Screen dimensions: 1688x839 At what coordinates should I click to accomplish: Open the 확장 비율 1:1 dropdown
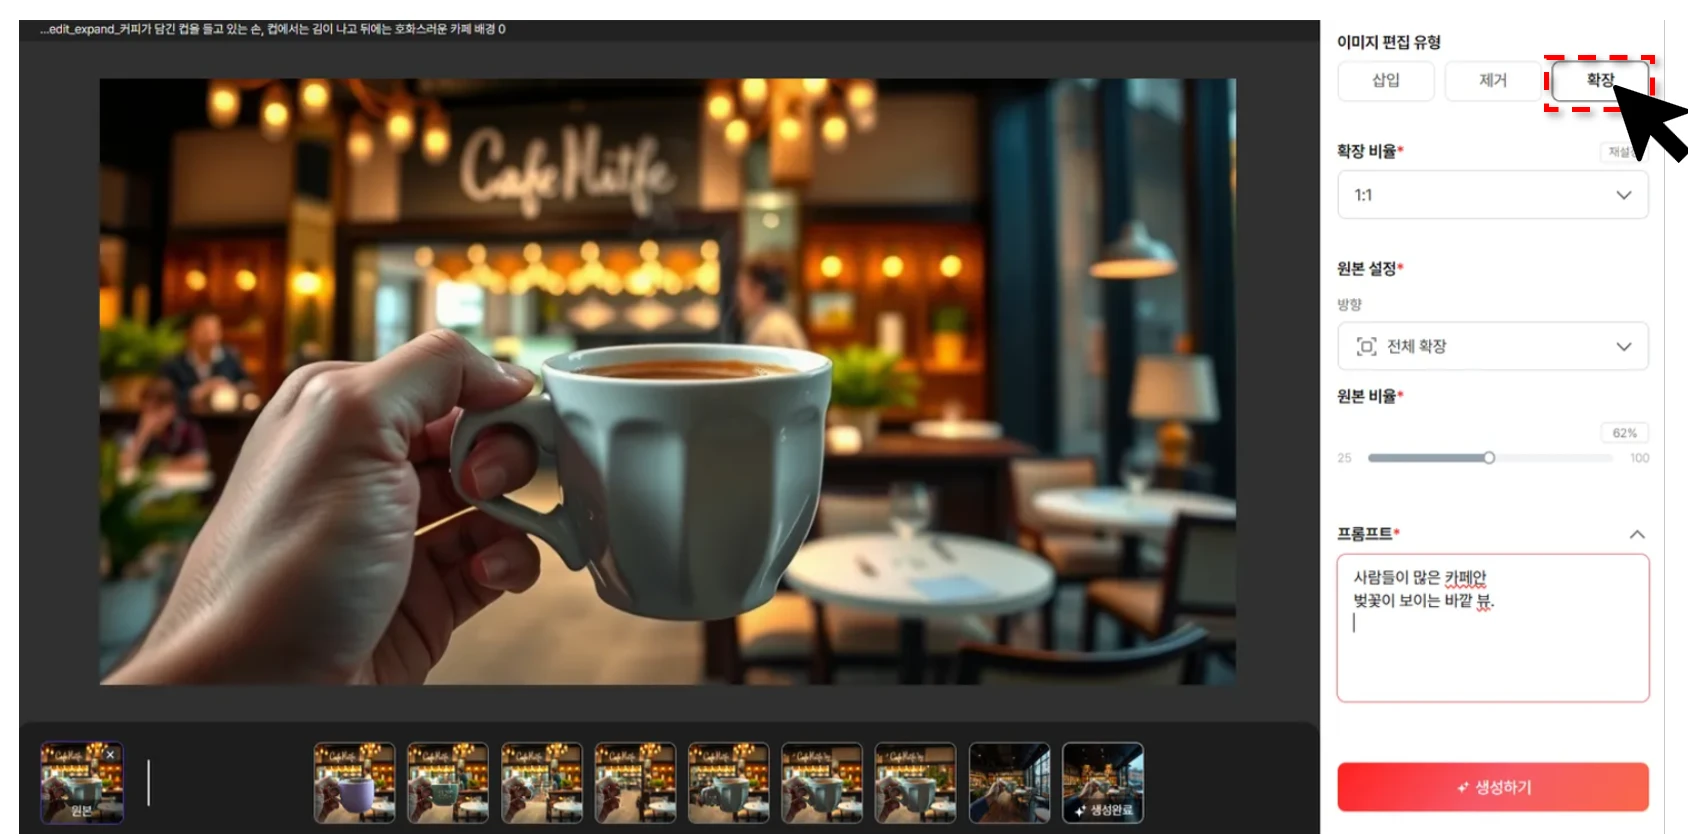click(x=1492, y=195)
